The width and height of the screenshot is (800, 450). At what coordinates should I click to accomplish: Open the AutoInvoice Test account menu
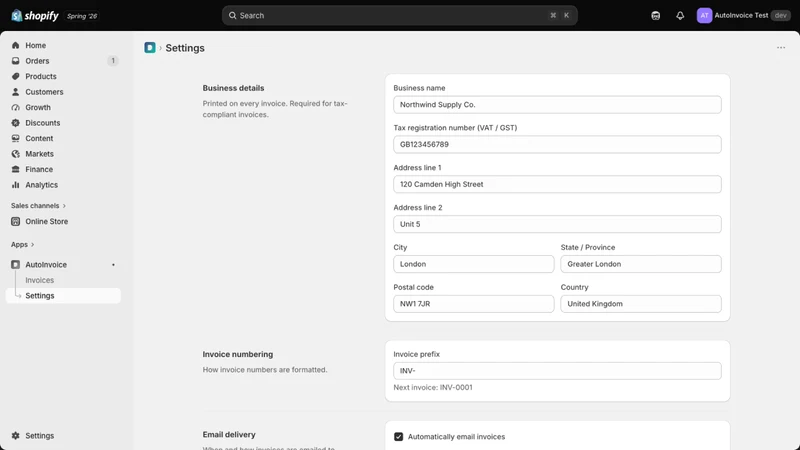click(x=744, y=15)
